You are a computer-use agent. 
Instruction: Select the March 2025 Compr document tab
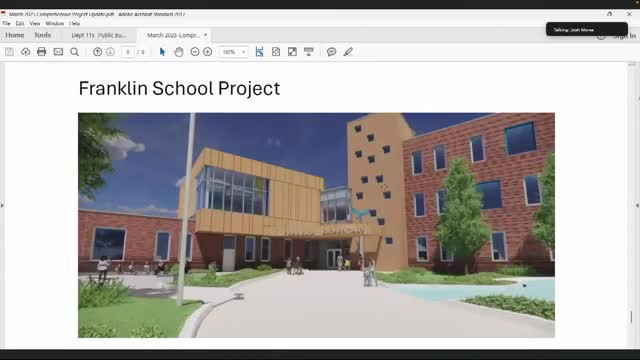pos(173,36)
